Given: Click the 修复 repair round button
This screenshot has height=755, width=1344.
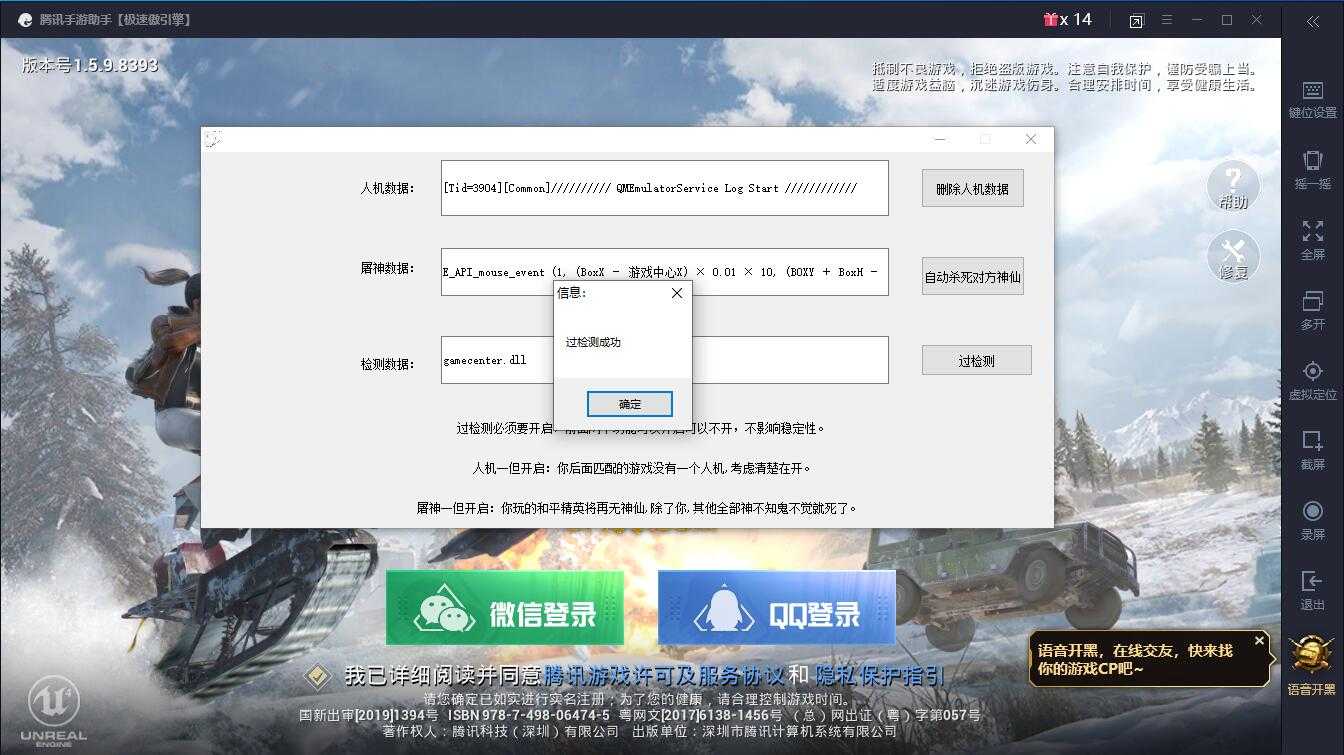Looking at the screenshot, I should pos(1233,256).
